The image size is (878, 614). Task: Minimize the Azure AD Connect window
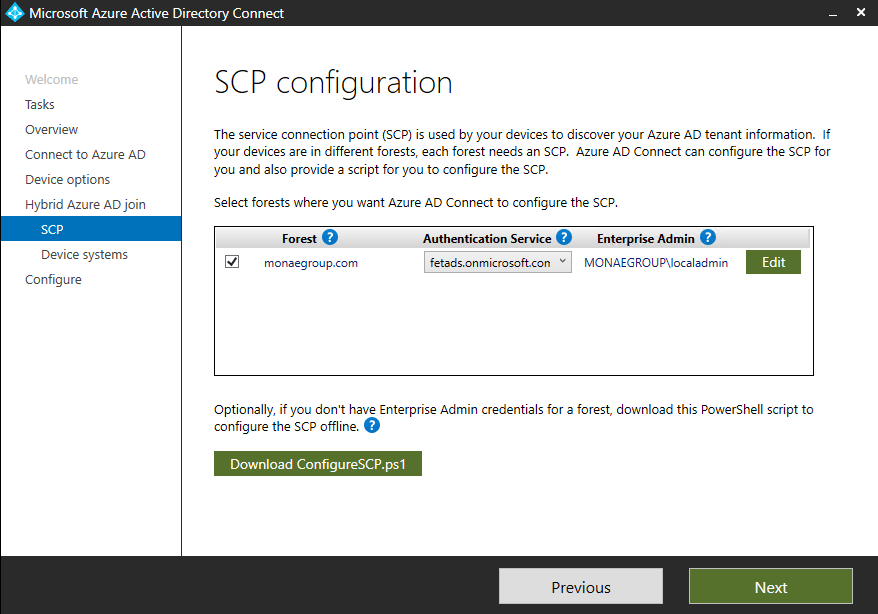pos(830,13)
